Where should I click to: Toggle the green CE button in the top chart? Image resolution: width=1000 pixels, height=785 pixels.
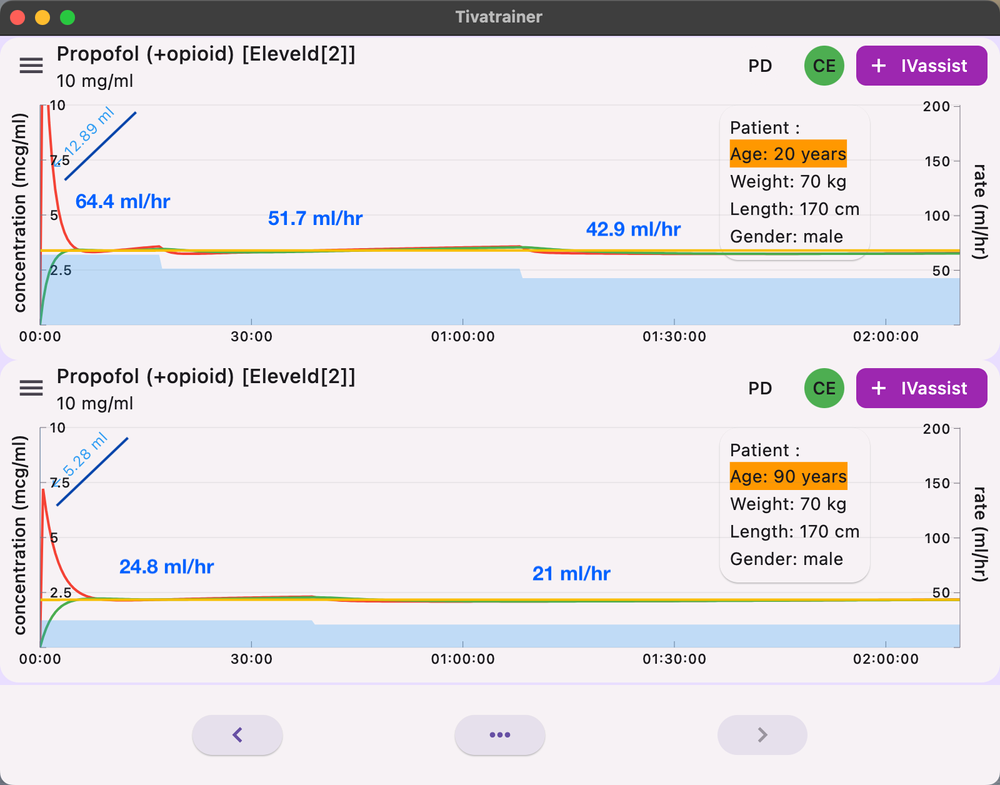(x=824, y=66)
